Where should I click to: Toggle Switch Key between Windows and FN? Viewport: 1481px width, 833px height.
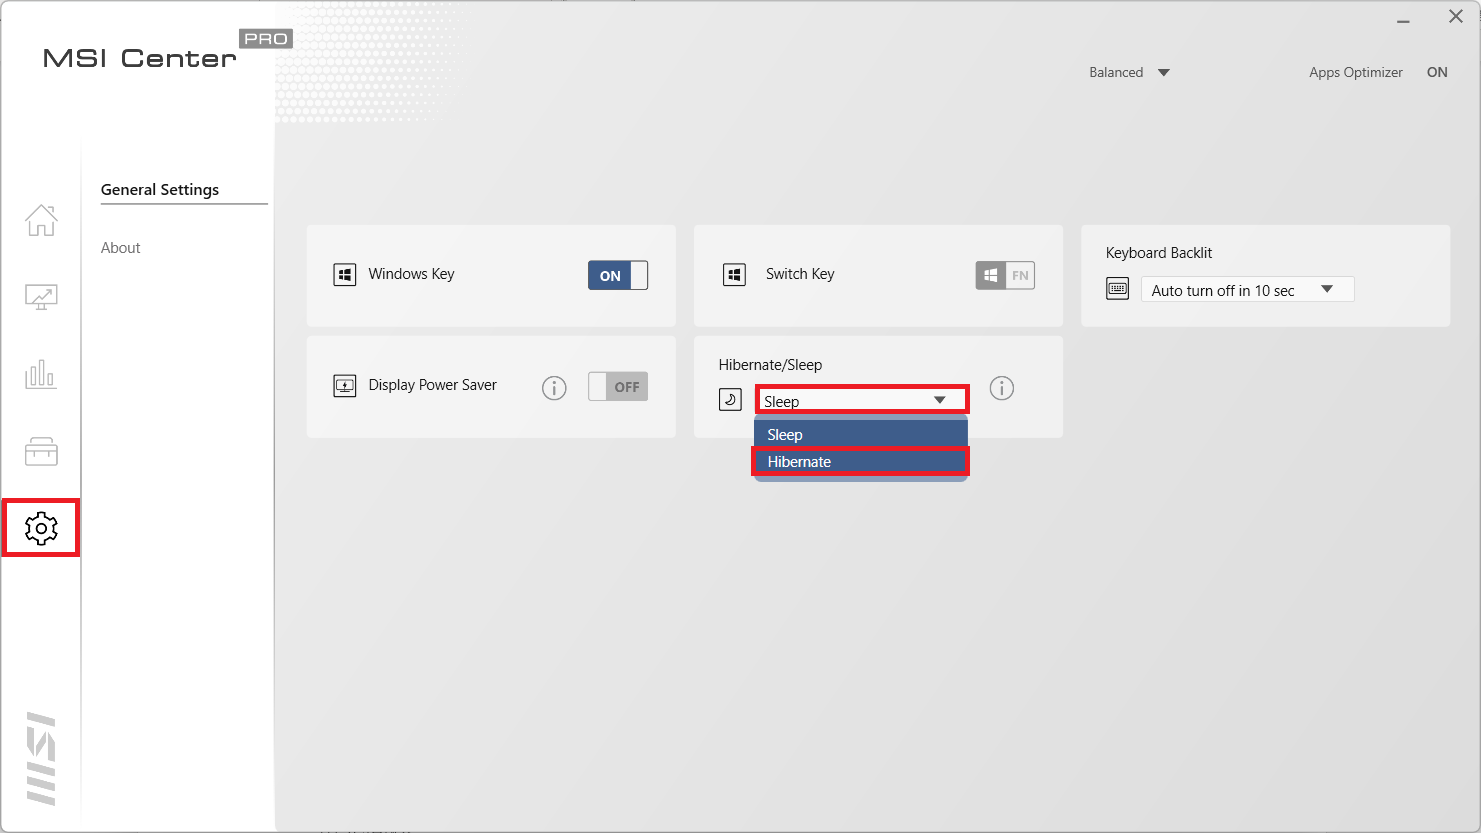pyautogui.click(x=1005, y=275)
